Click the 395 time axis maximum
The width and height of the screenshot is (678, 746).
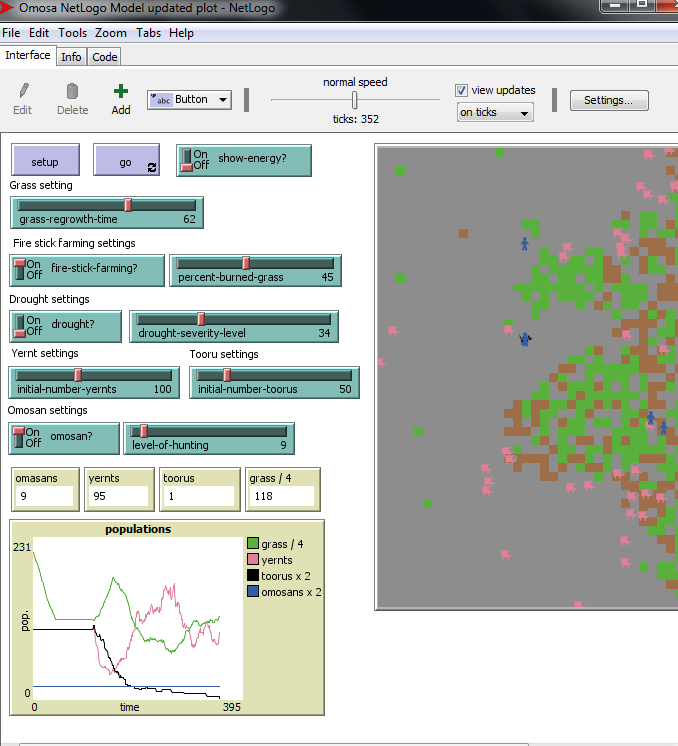click(232, 707)
